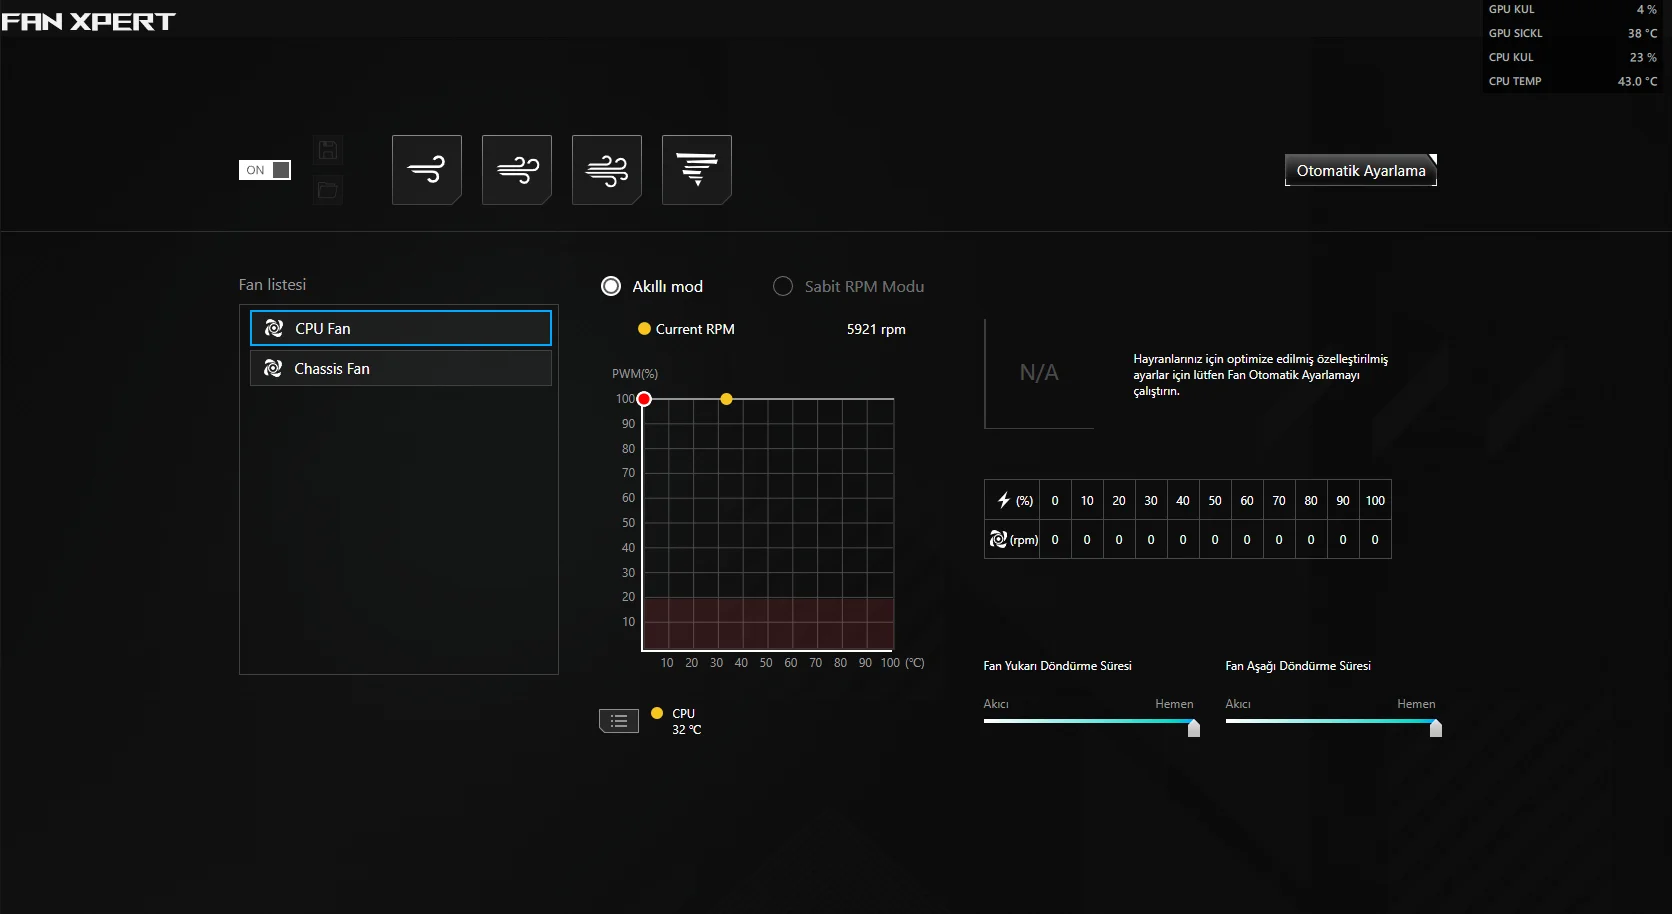Viewport: 1672px width, 914px height.
Task: Select CPU Fan in the fan list
Action: (401, 328)
